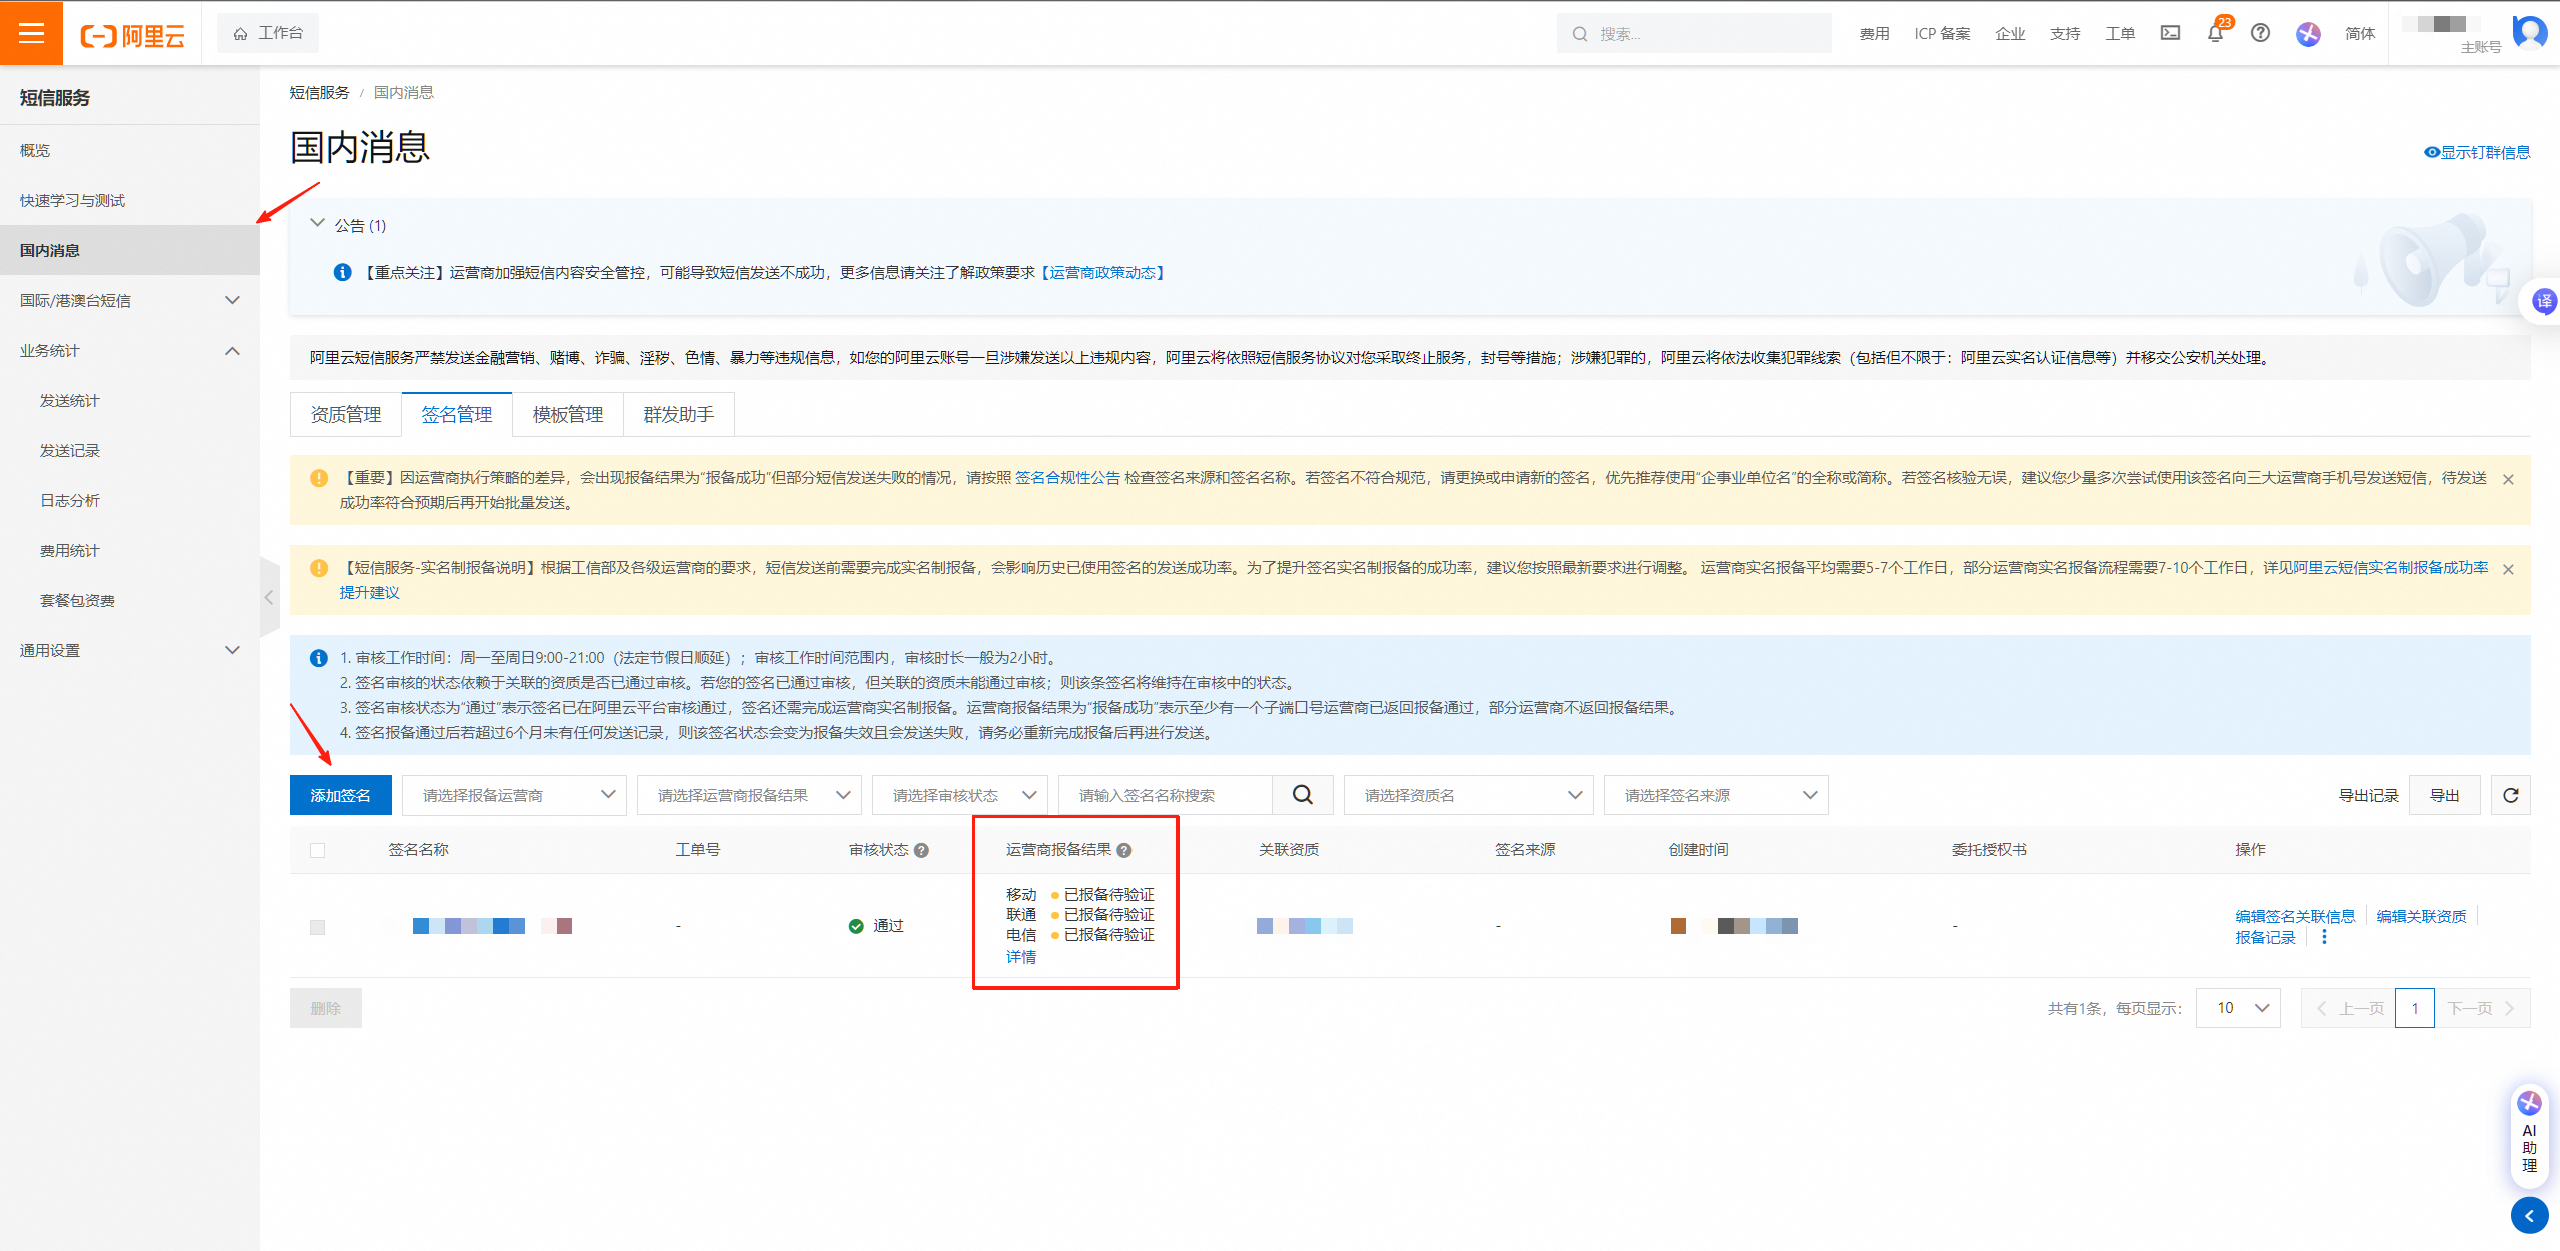Viewport: 2560px width, 1251px height.
Task: Click the announcement info icon
Action: pyautogui.click(x=342, y=272)
